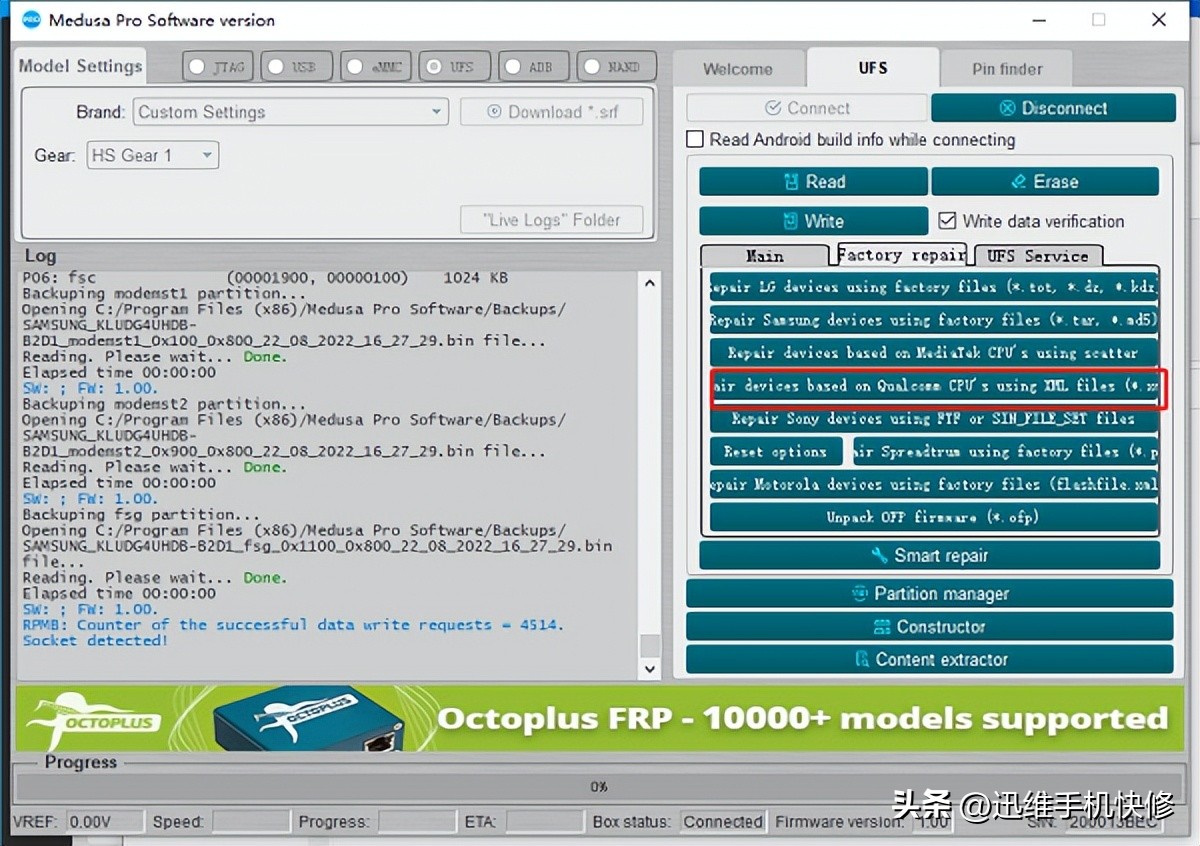Viewport: 1200px width, 846px height.
Task: Click the Read button
Action: [x=814, y=182]
